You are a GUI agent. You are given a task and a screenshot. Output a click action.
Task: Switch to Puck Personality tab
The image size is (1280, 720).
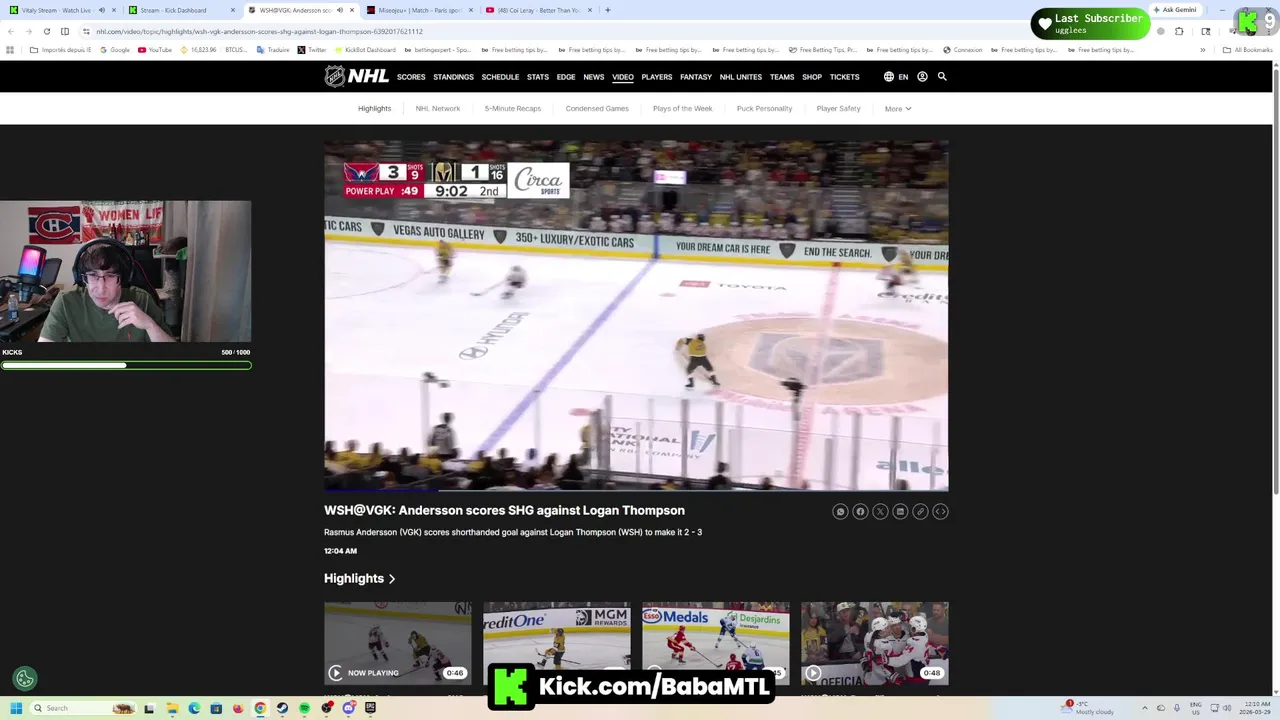coord(765,108)
